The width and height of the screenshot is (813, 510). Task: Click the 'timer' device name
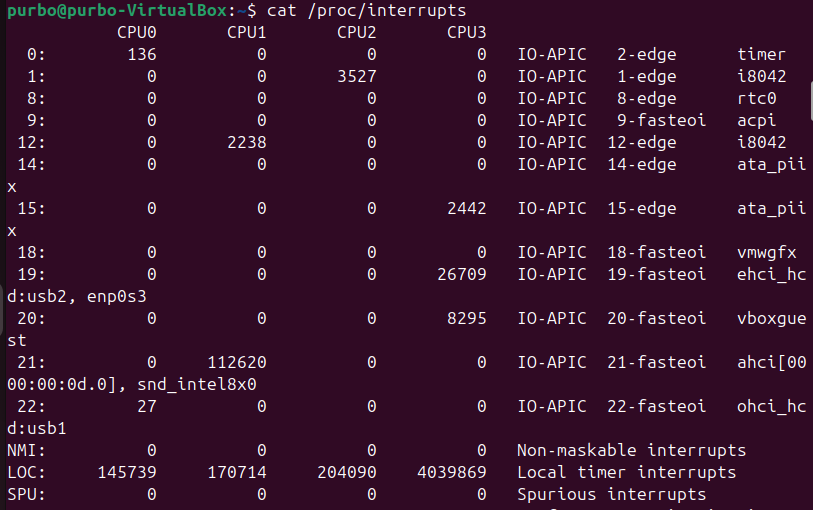coord(761,54)
